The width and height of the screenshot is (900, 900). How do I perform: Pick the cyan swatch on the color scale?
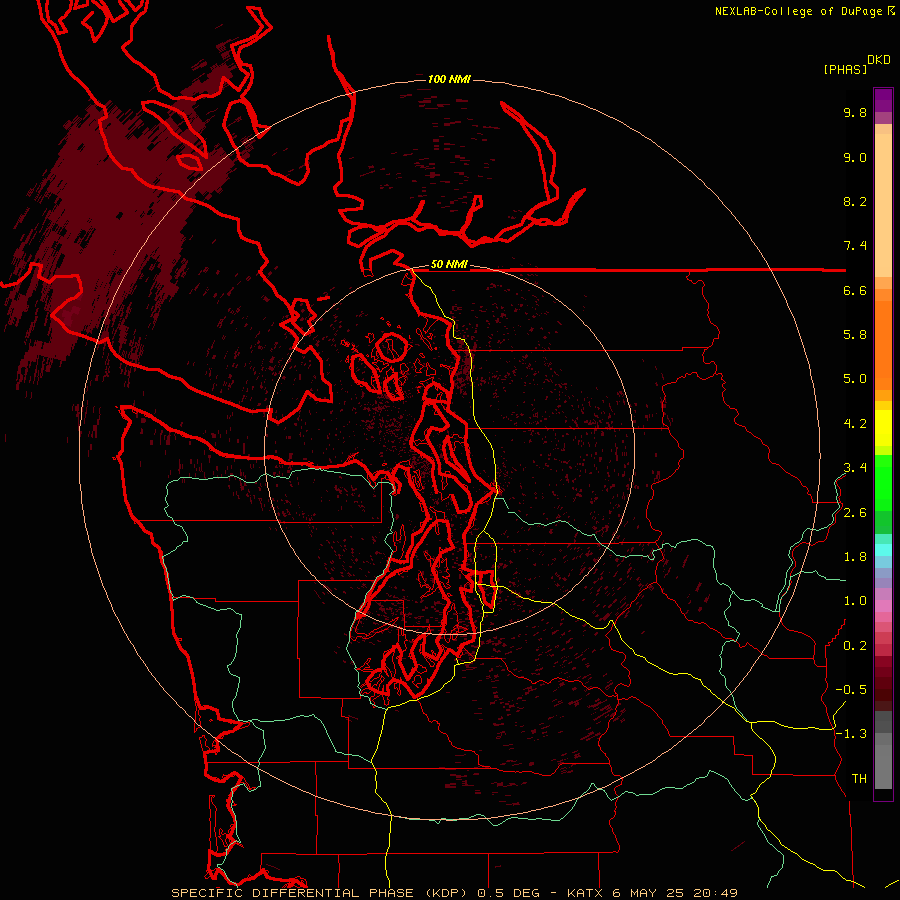(883, 549)
